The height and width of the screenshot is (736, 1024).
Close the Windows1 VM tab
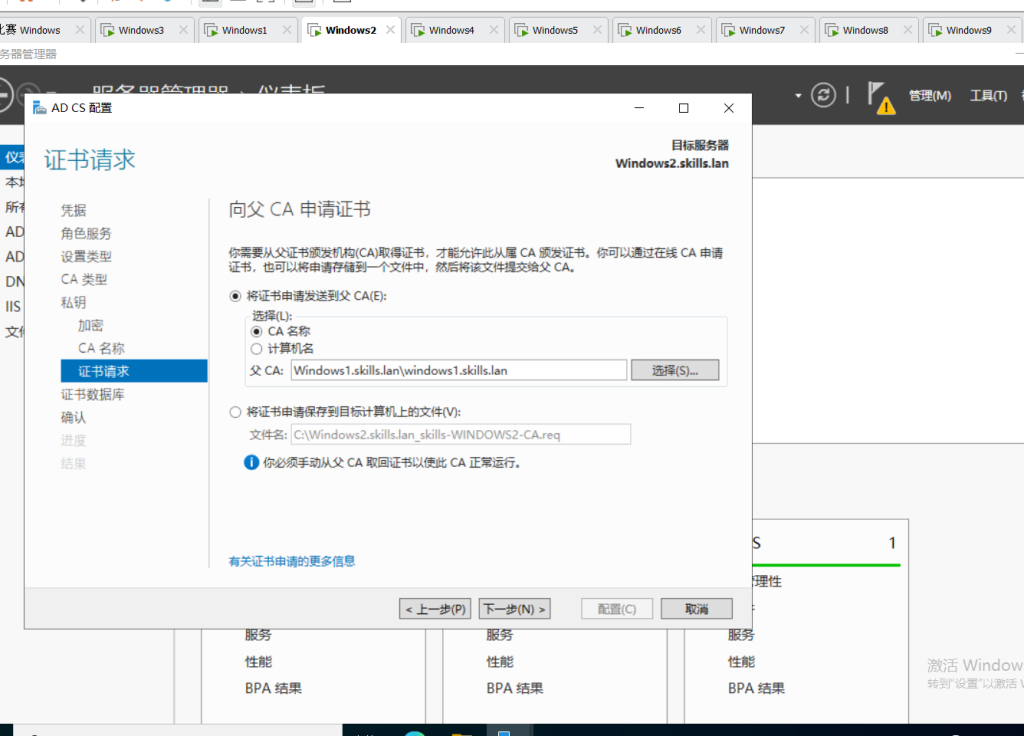coord(287,30)
